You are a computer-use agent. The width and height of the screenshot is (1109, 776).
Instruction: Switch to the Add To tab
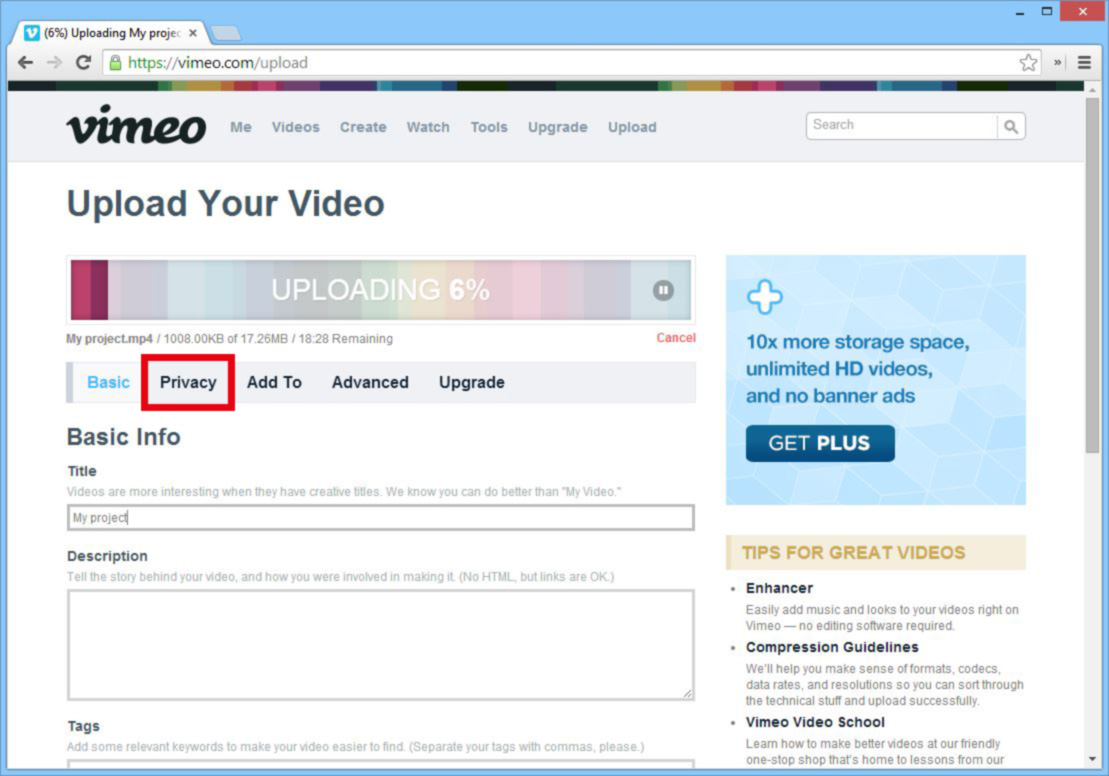tap(274, 382)
